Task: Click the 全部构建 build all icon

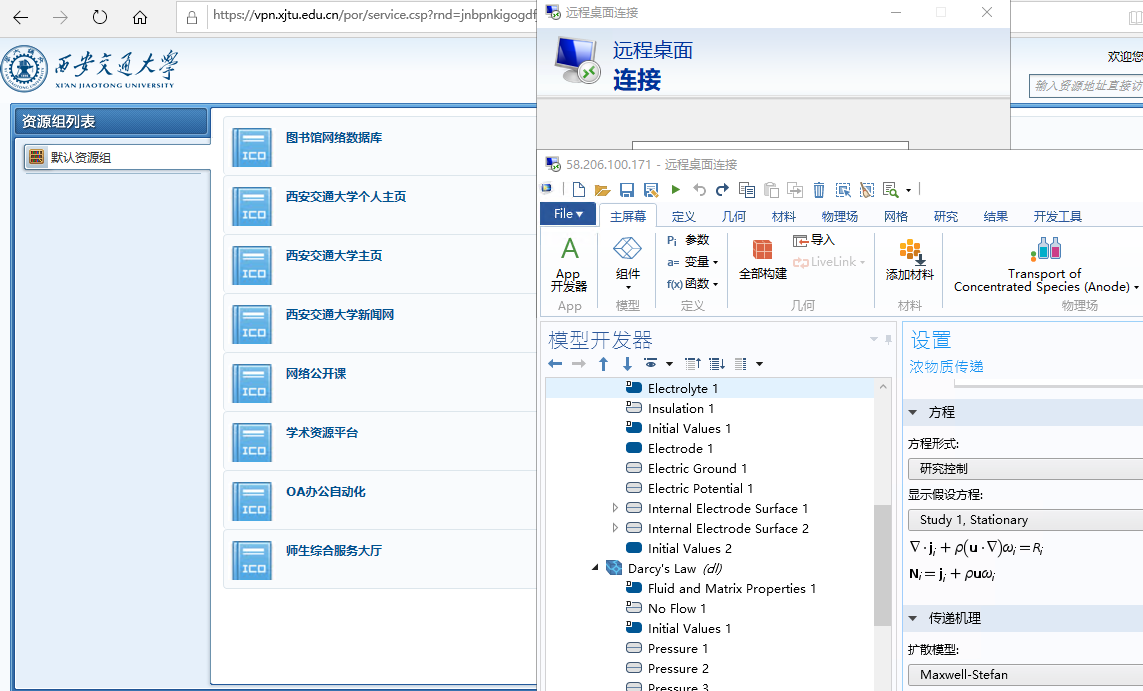Action: coord(763,259)
